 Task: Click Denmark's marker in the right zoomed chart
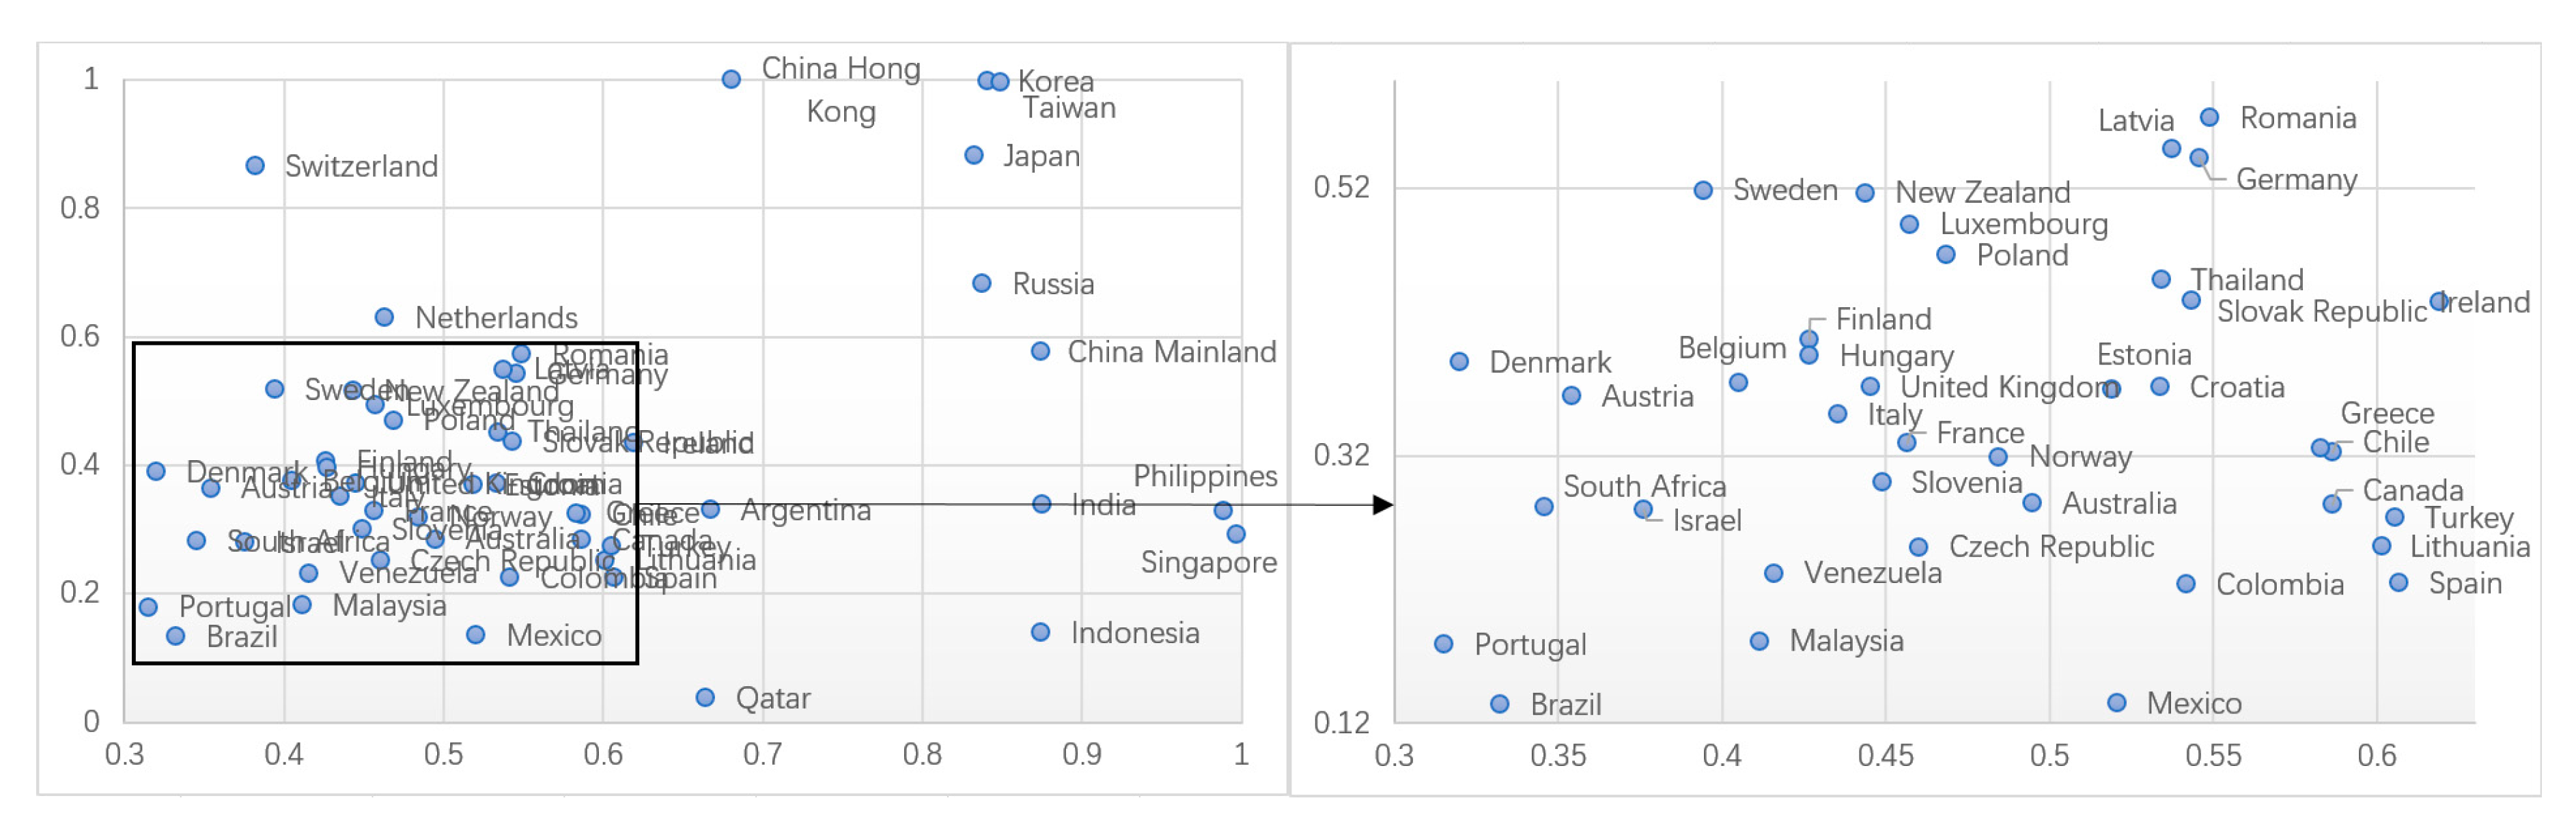pyautogui.click(x=1459, y=361)
